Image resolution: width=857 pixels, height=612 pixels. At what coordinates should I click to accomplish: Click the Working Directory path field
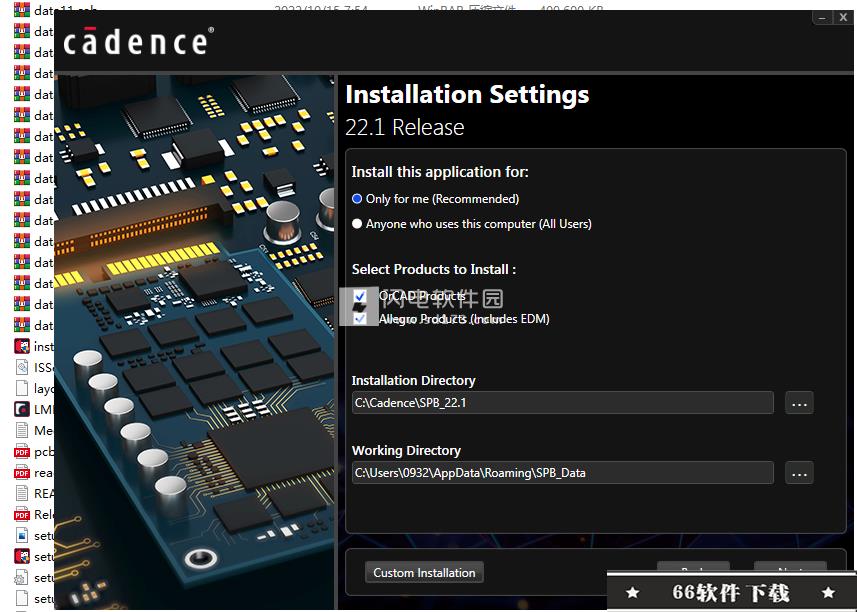pos(562,473)
